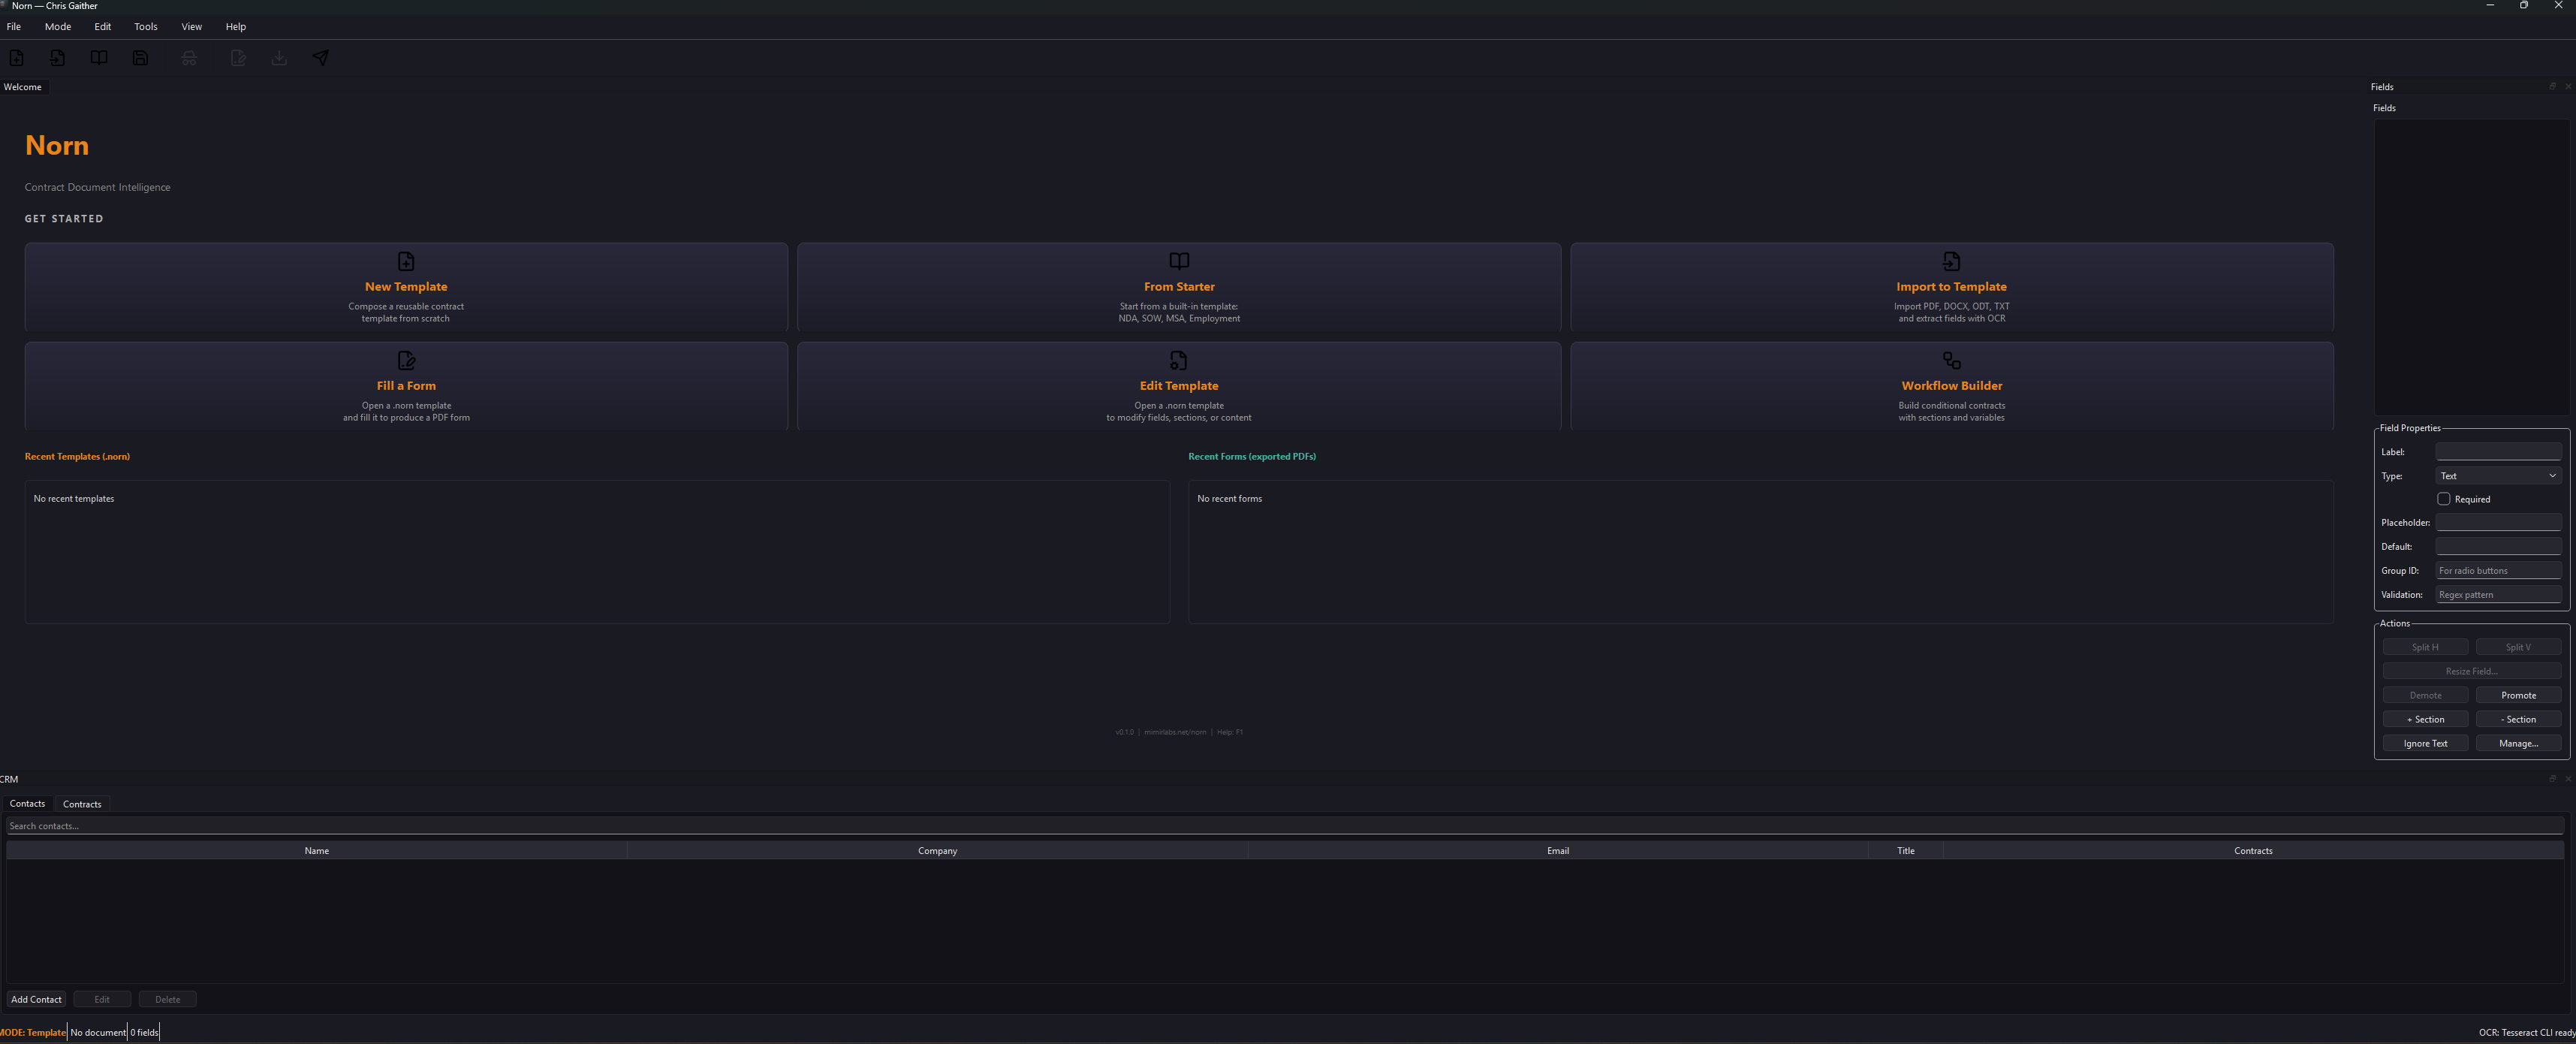
Task: Focus the Group ID input field
Action: [2498, 570]
